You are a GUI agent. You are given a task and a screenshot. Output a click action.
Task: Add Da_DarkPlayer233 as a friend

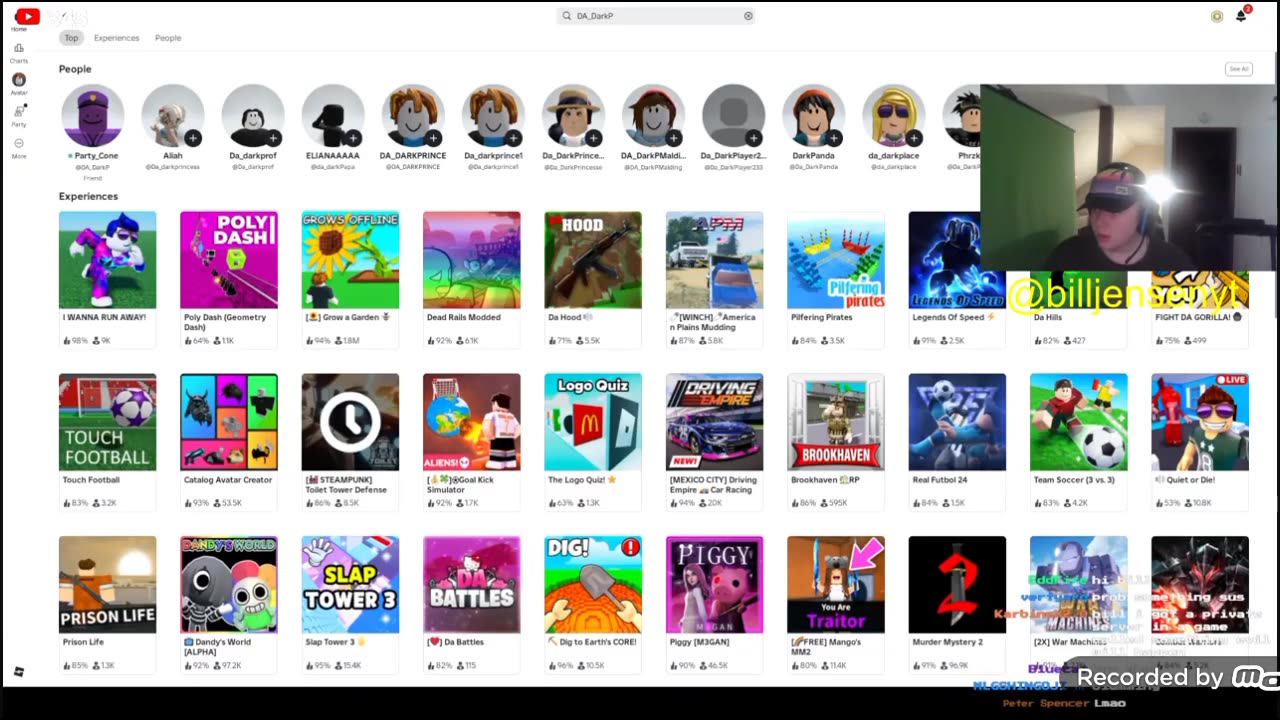(x=753, y=138)
